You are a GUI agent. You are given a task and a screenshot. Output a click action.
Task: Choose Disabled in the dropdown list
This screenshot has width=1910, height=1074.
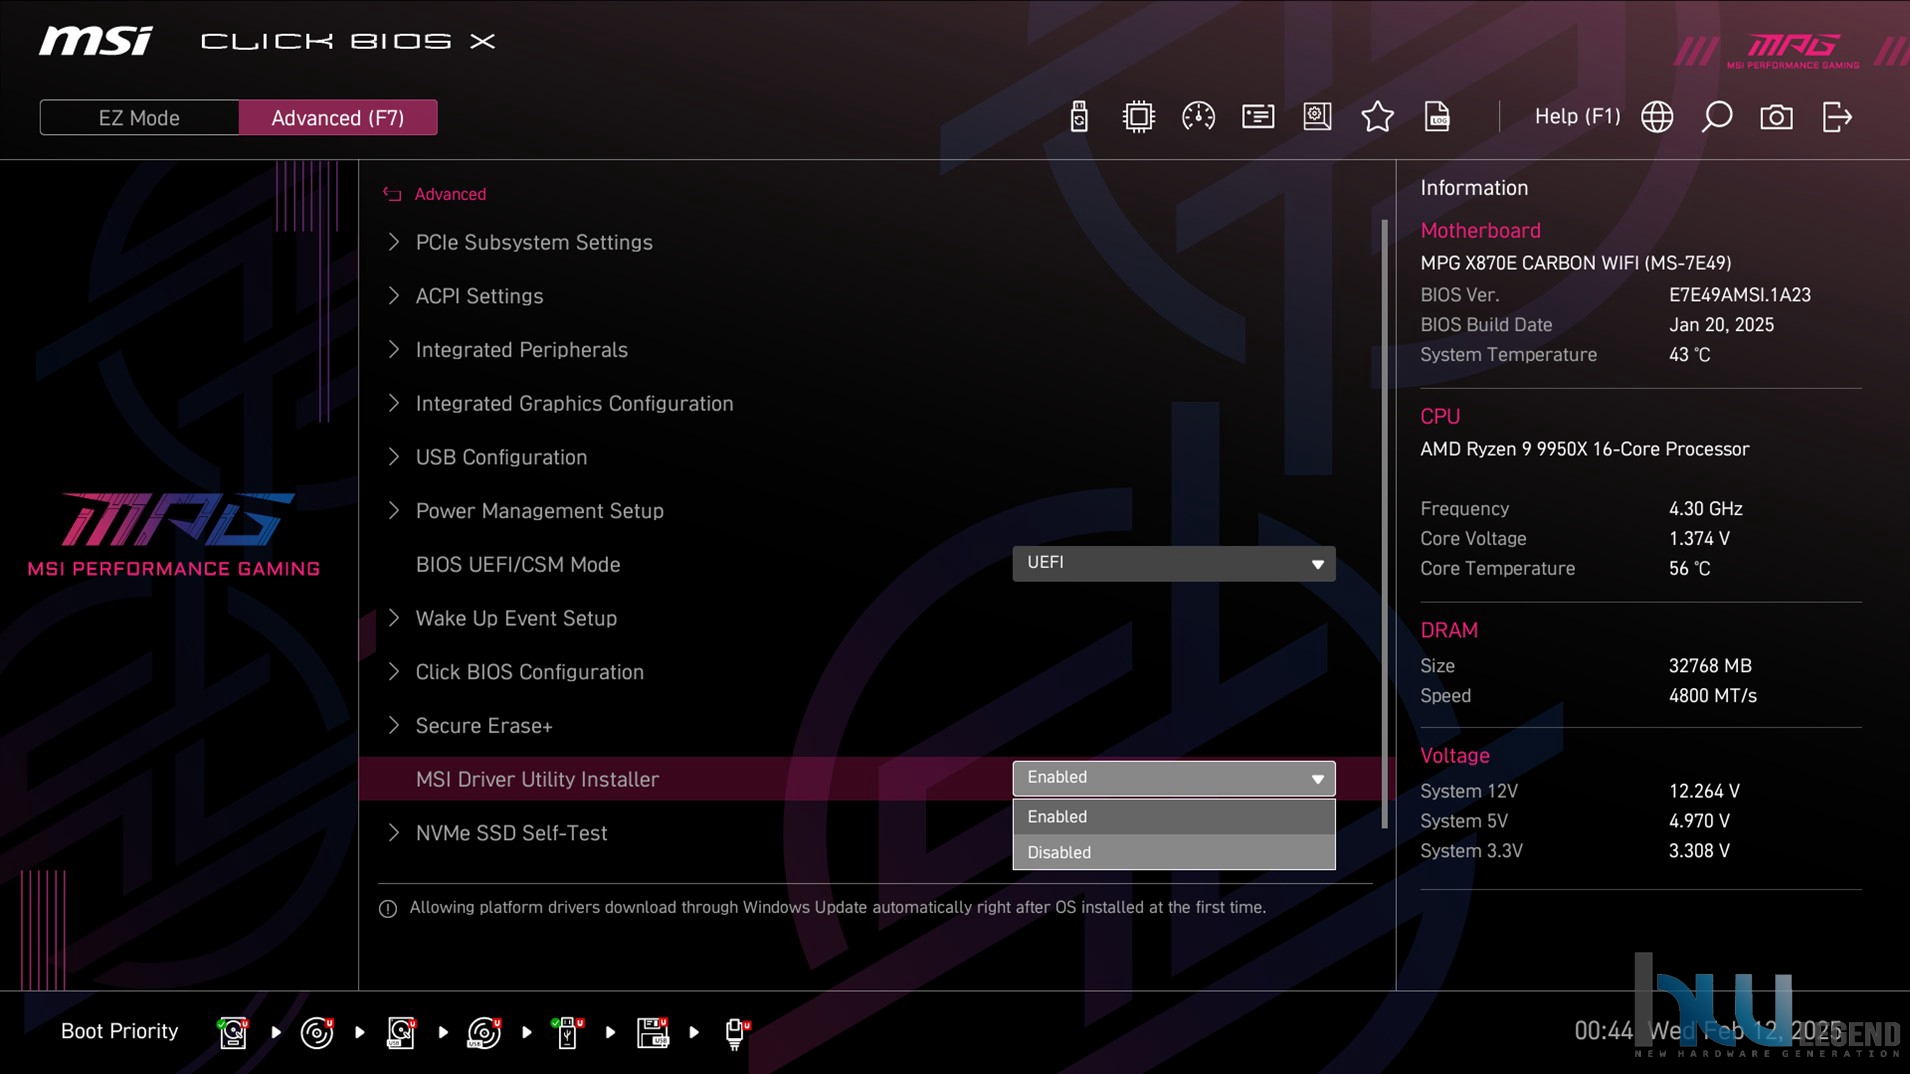(x=1173, y=852)
